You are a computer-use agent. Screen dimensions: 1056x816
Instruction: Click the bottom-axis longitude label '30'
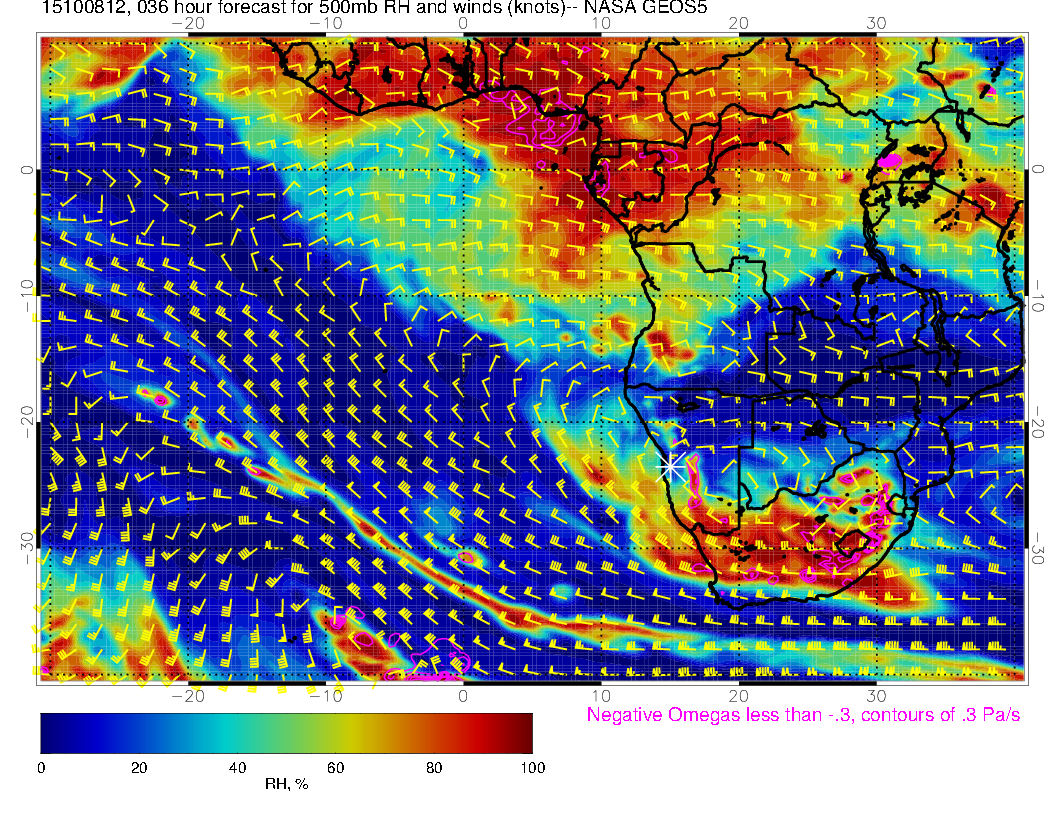coord(876,695)
